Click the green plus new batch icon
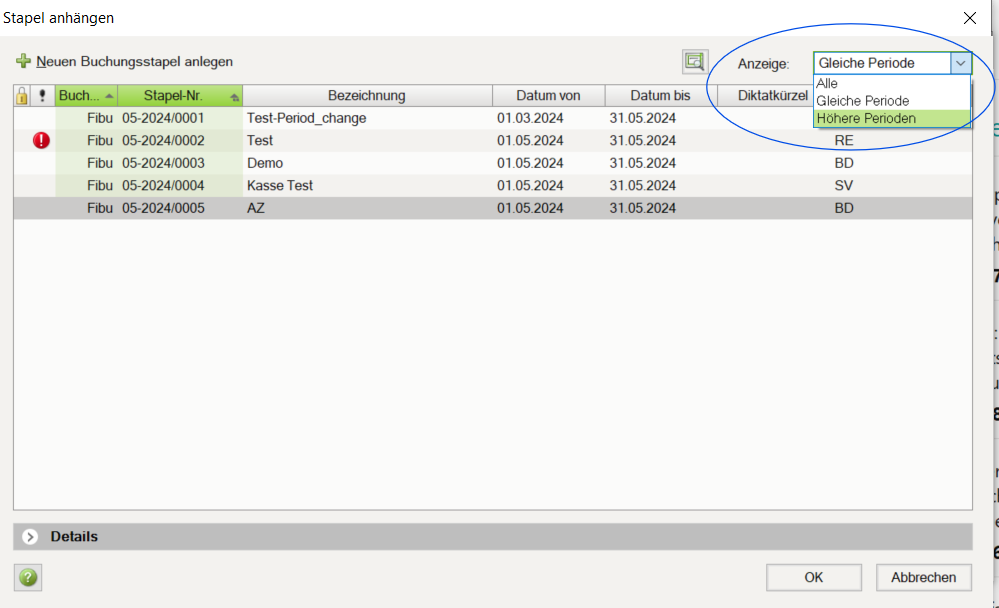Viewport: 999px width, 608px height. [x=23, y=62]
